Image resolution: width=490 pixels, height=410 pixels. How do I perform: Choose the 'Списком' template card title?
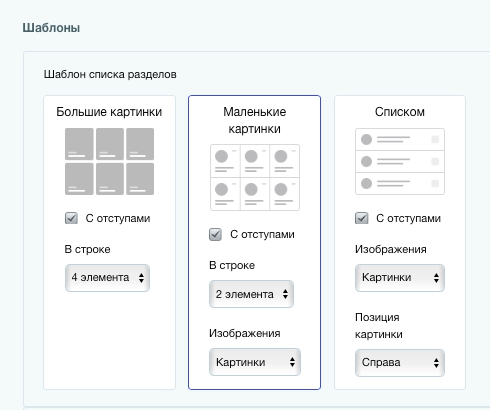[x=400, y=112]
